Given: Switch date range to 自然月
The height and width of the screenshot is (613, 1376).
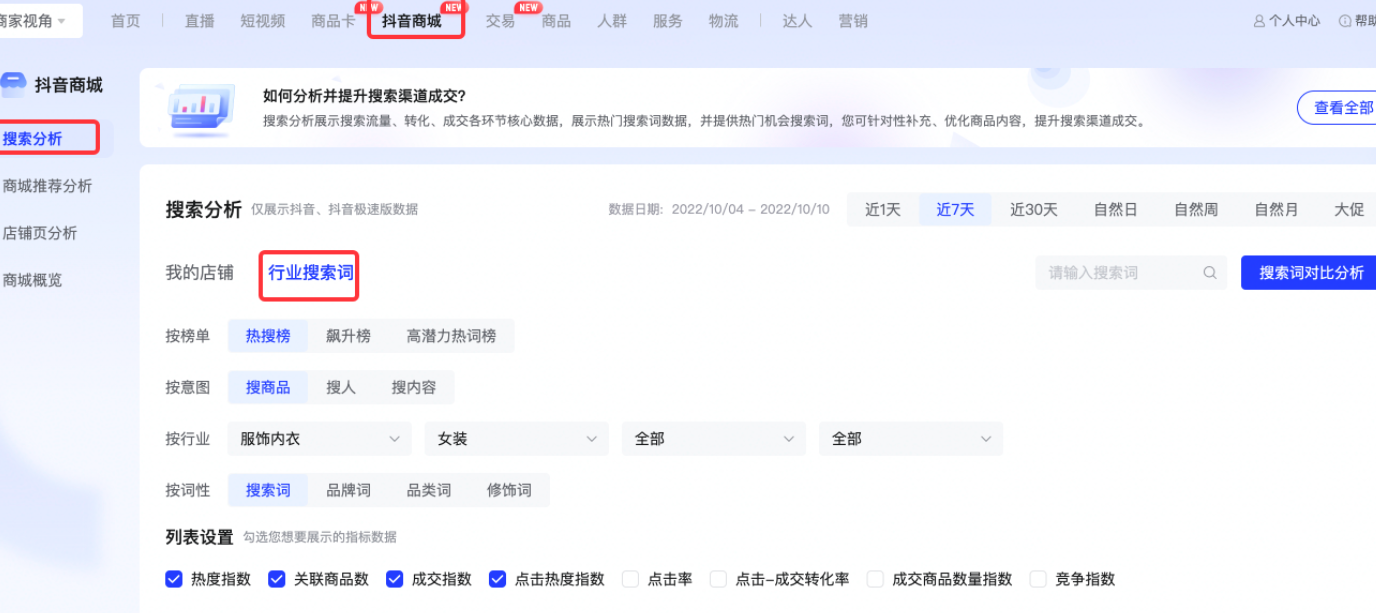Looking at the screenshot, I should (1277, 210).
